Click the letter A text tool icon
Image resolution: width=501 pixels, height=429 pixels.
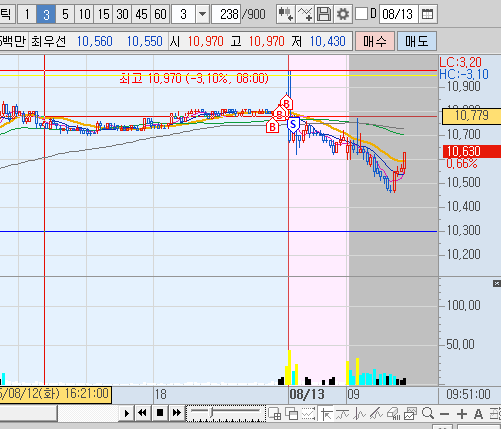[478, 414]
